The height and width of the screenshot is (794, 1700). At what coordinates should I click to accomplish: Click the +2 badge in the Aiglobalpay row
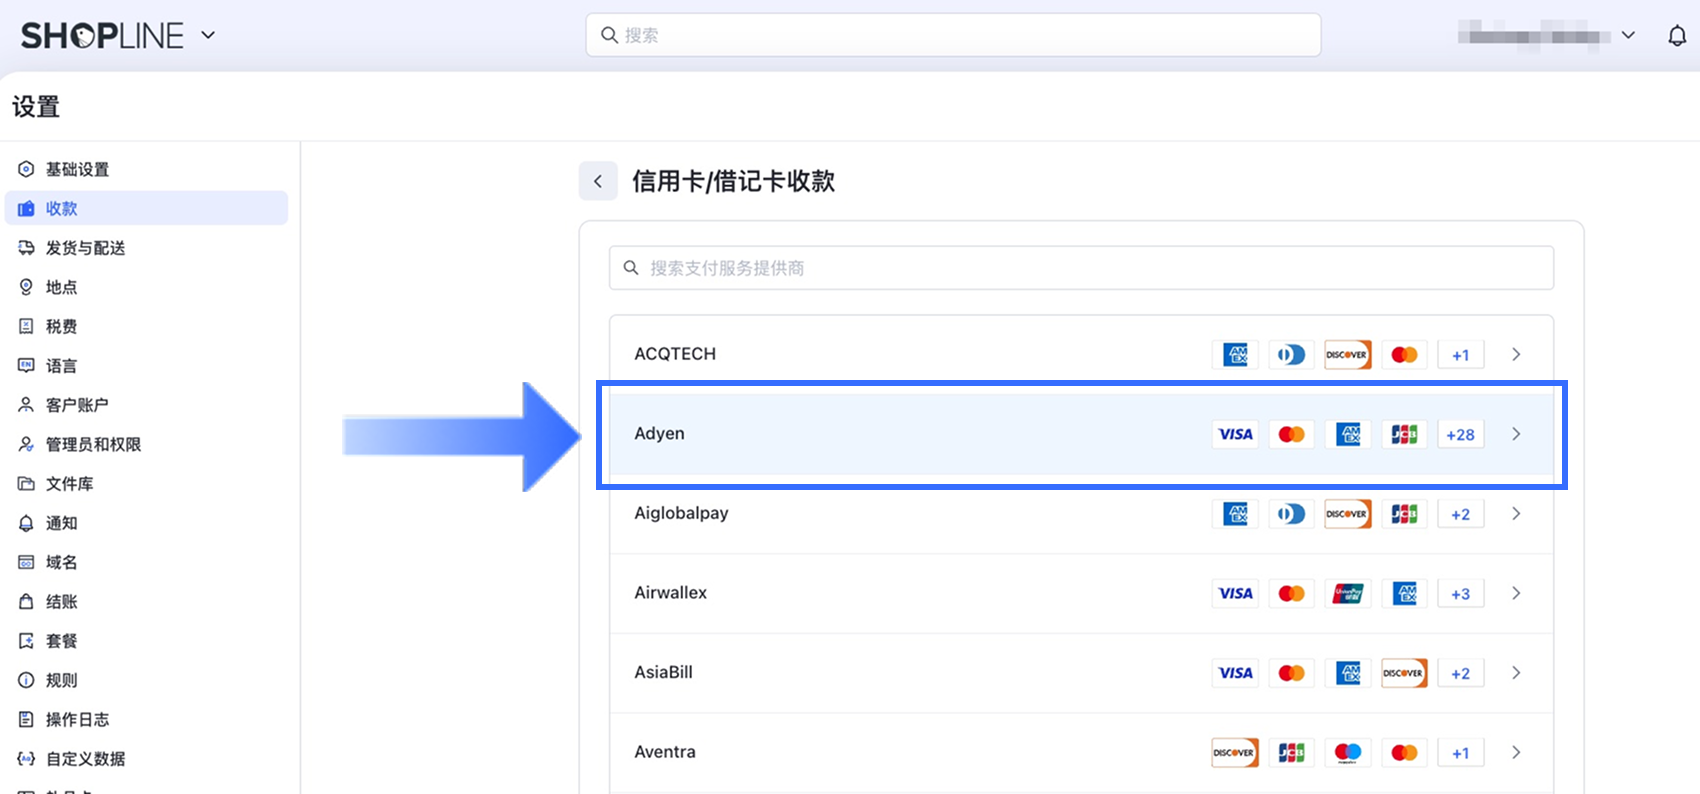click(1460, 514)
